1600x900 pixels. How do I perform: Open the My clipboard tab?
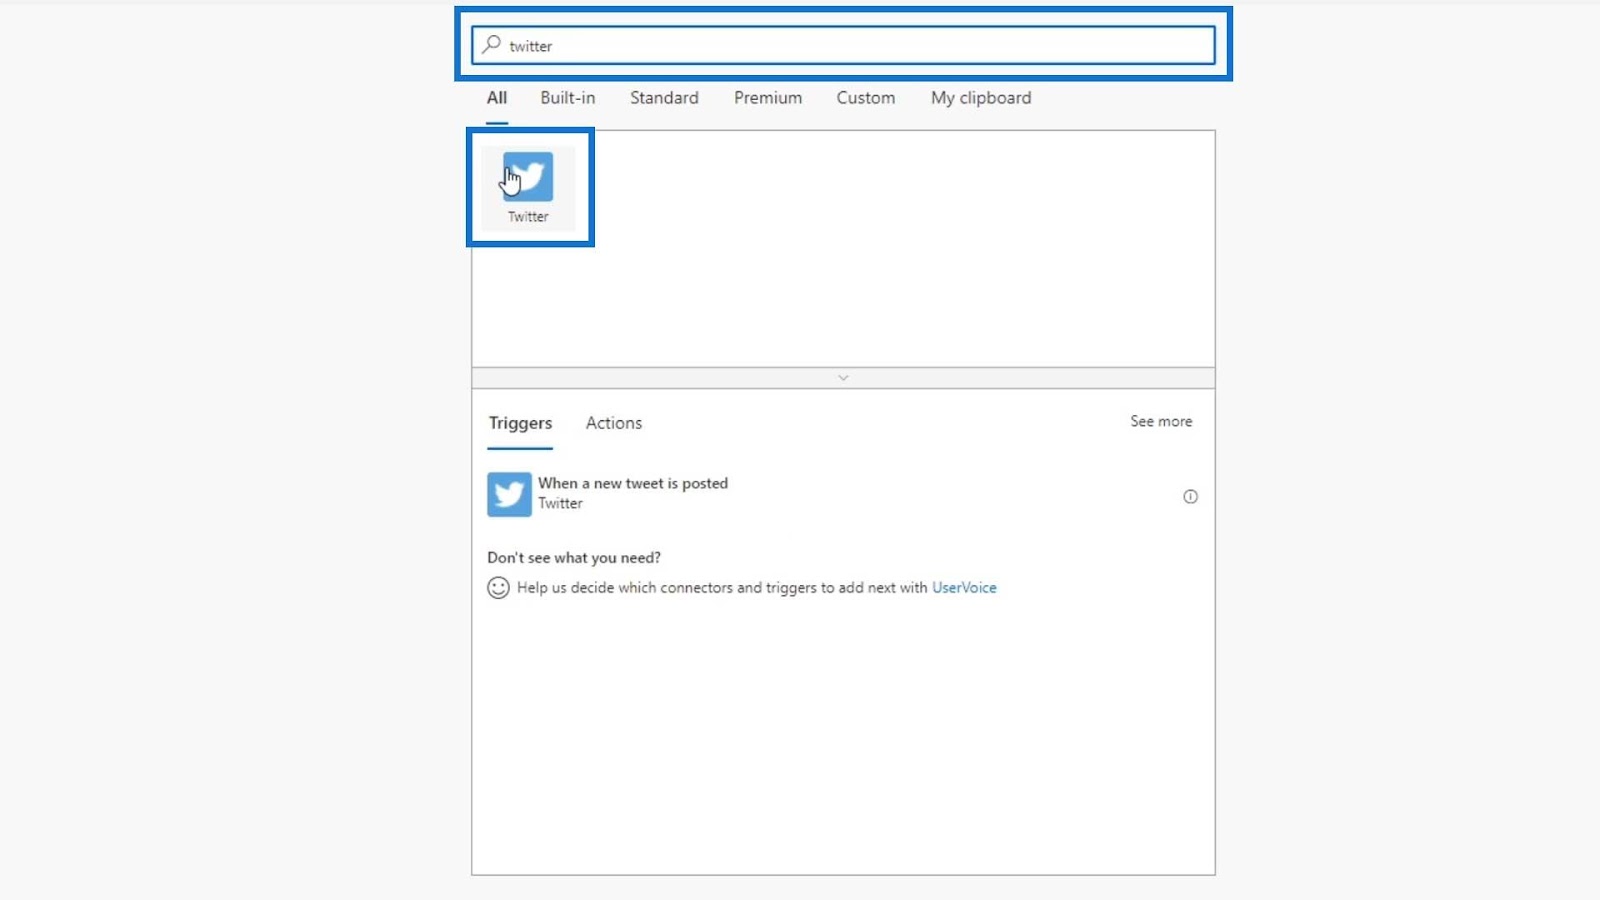981,98
